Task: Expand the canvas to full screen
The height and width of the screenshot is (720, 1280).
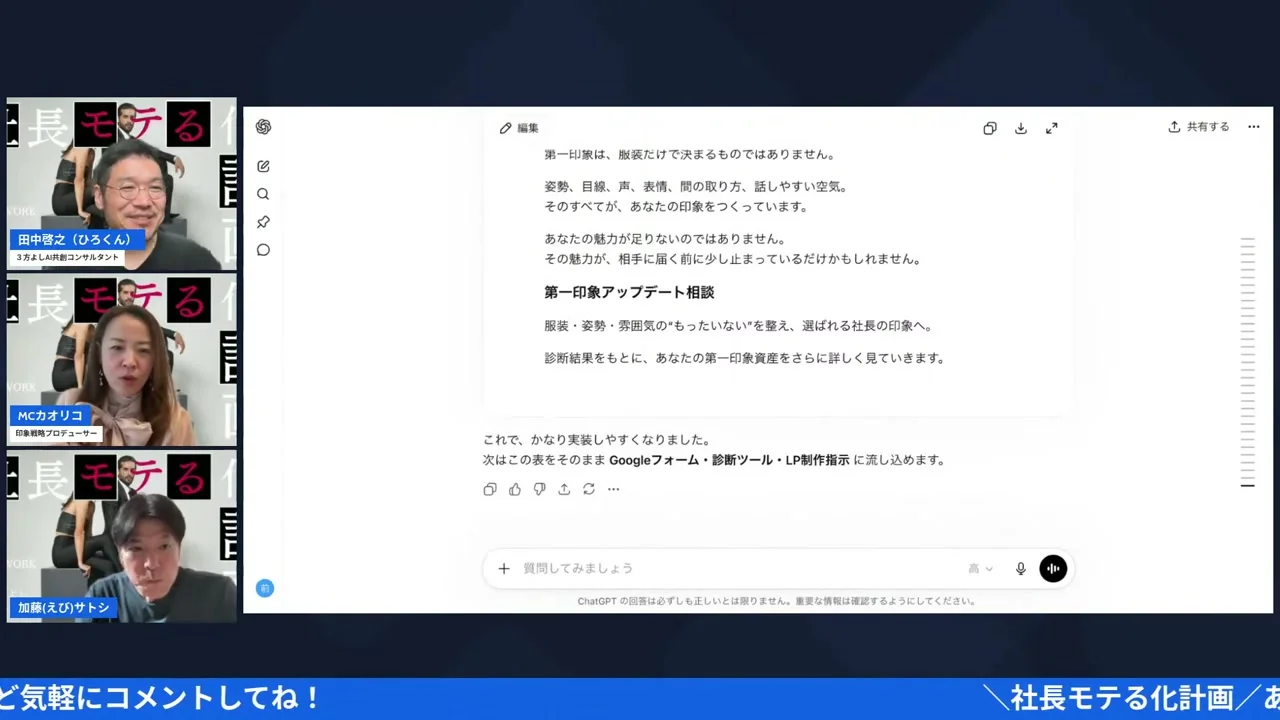Action: [x=1052, y=128]
